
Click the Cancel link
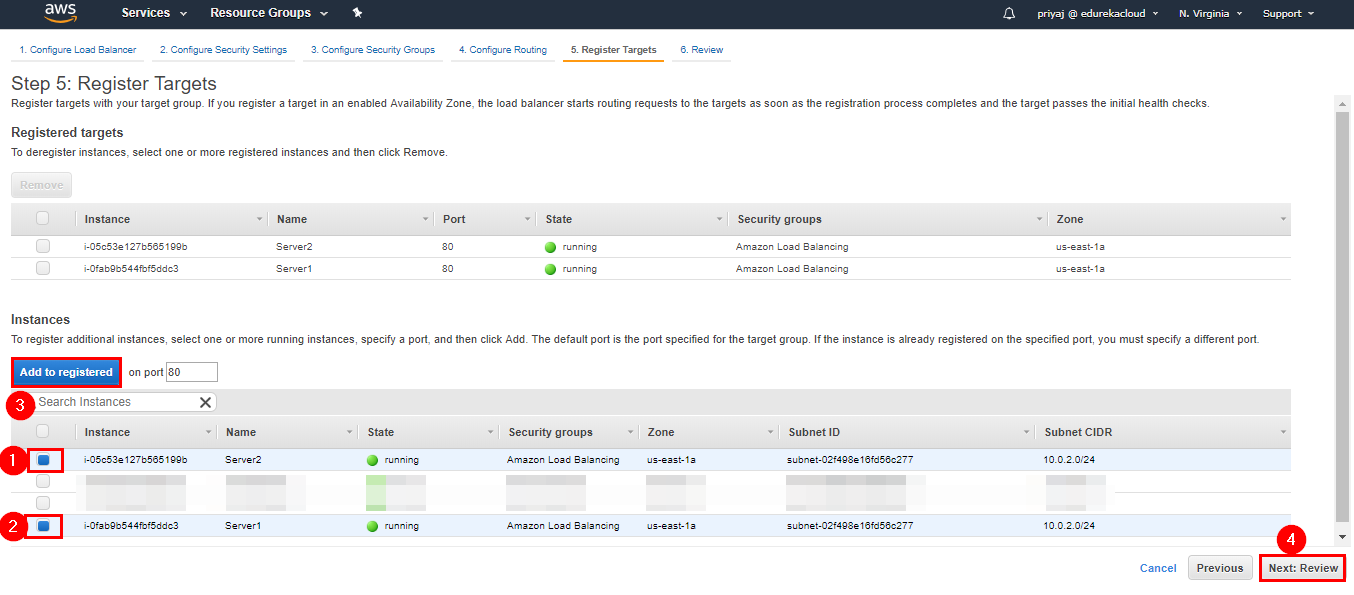point(1157,567)
